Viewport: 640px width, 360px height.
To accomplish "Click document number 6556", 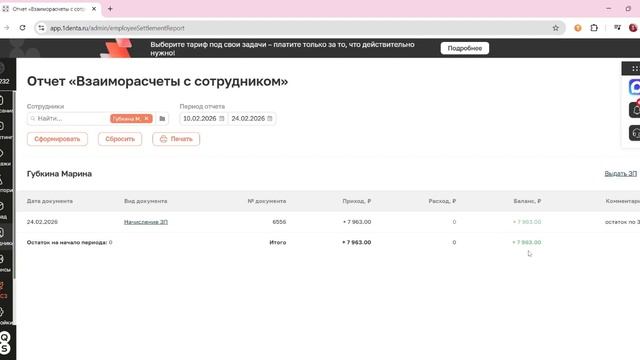I will click(x=279, y=222).
